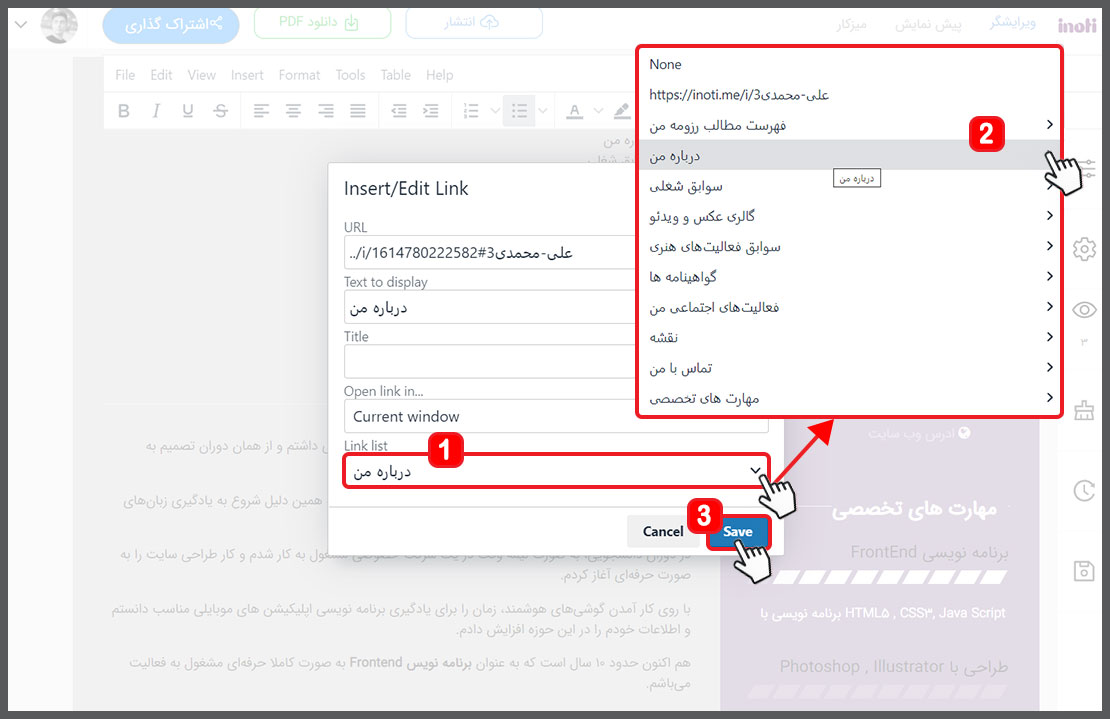1110x719 pixels.
Task: Expand the 'تماس با من' submenu arrow
Action: point(1050,367)
